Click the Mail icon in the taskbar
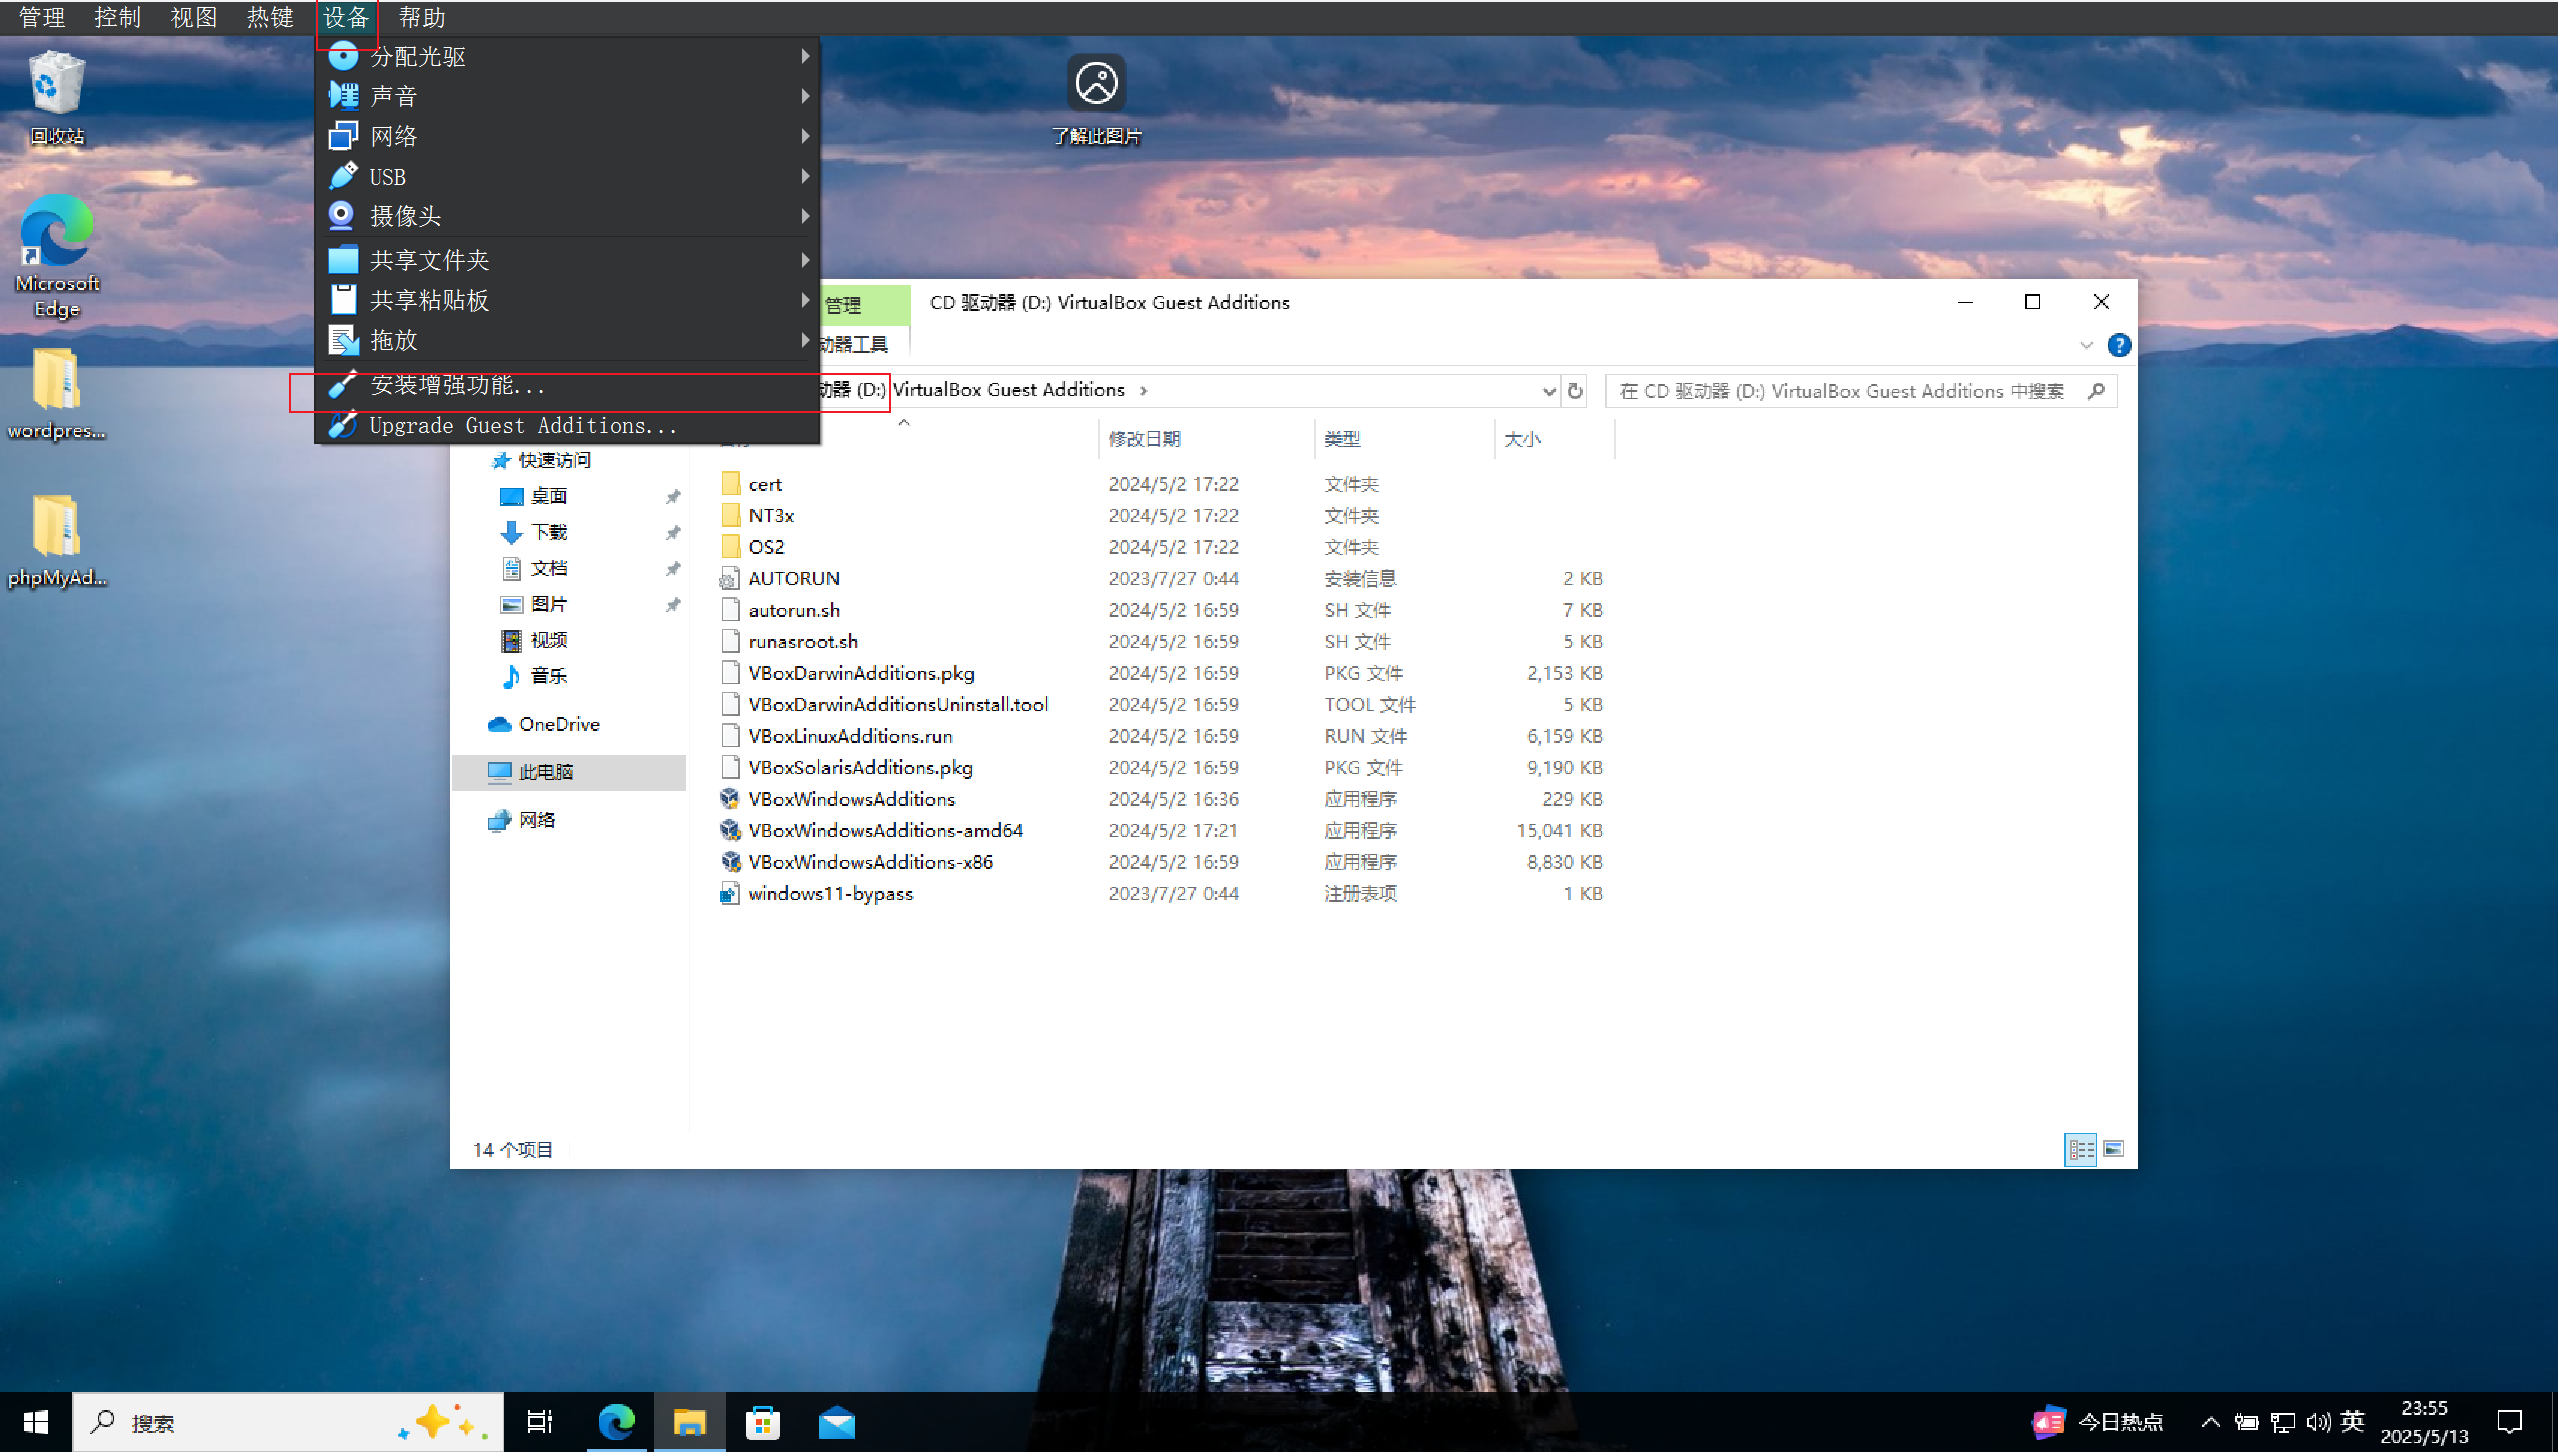Image resolution: width=2558 pixels, height=1452 pixels. [836, 1422]
